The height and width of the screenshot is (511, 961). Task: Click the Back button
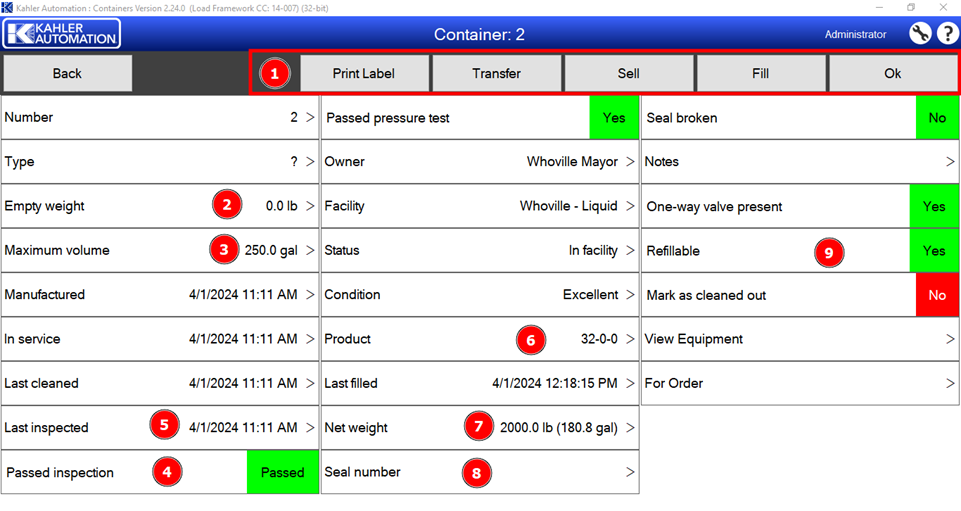(67, 74)
